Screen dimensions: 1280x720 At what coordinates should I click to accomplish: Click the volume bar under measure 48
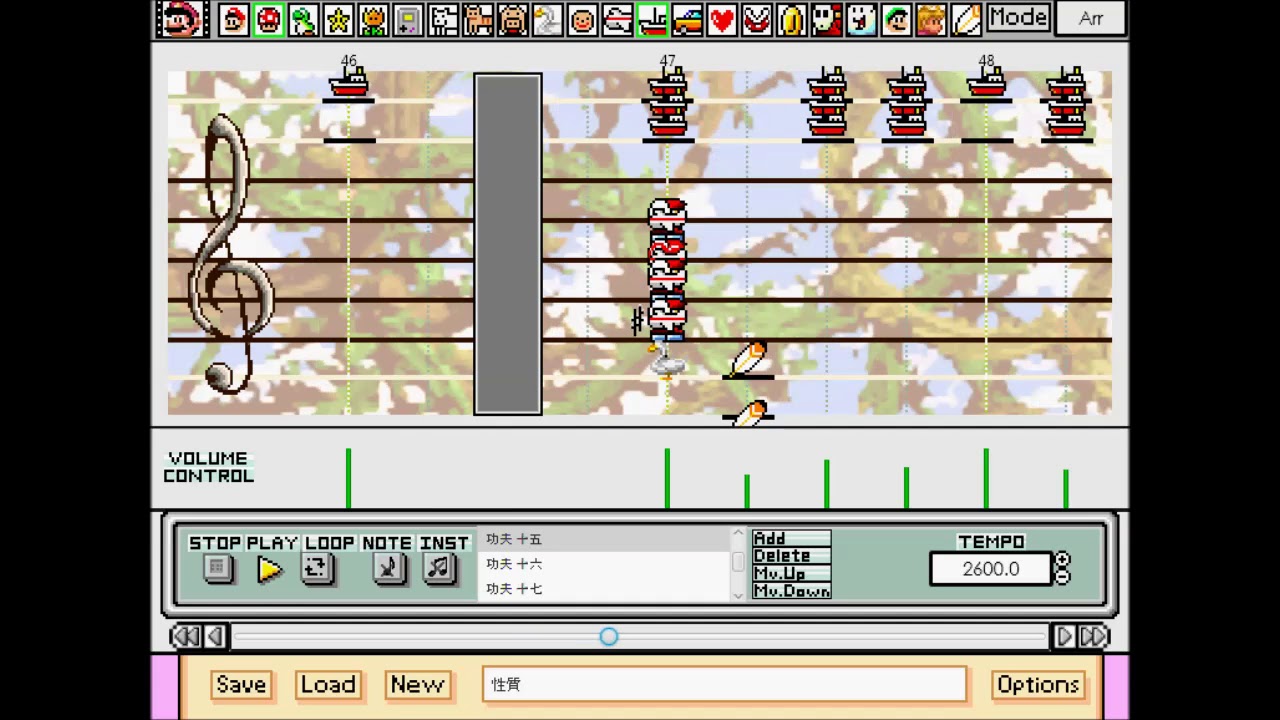tap(986, 478)
